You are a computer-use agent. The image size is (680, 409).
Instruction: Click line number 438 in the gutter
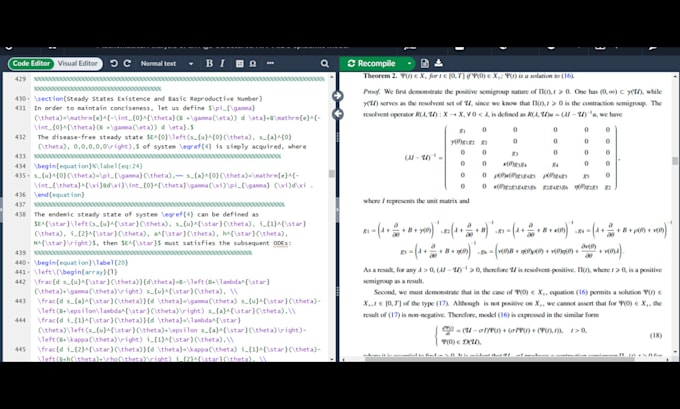click(x=20, y=214)
